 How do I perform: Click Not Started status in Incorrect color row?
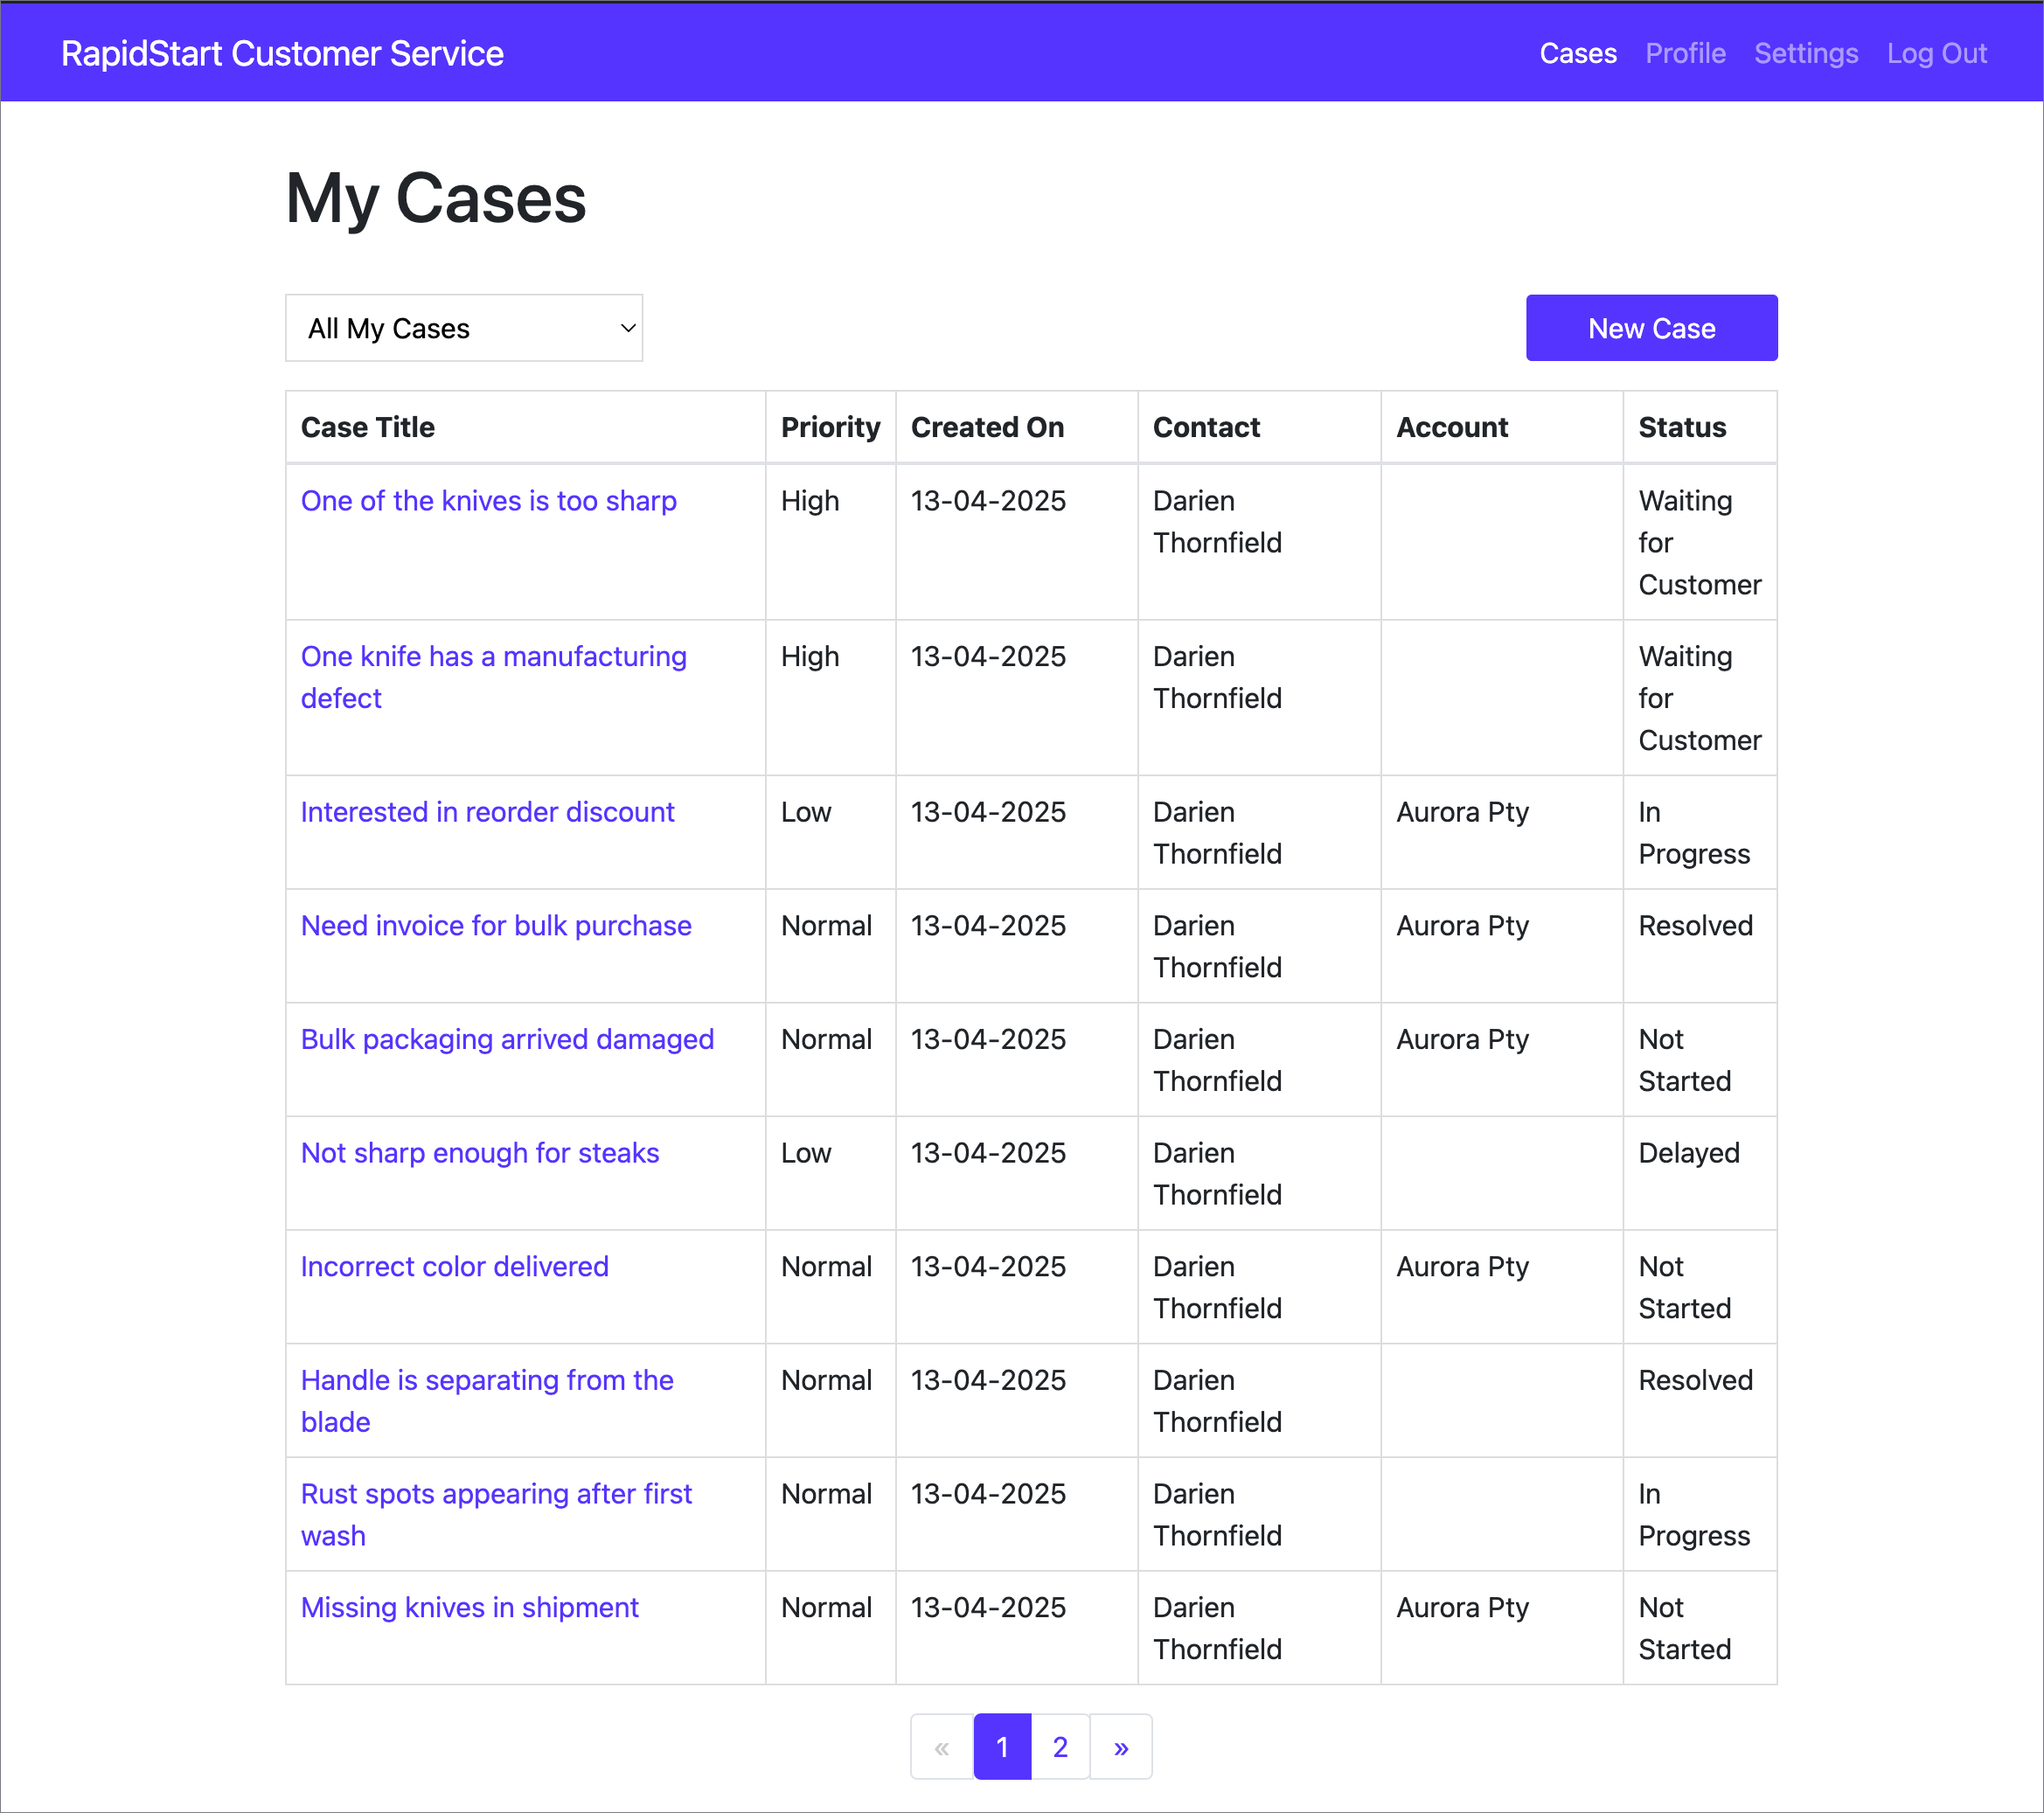point(1684,1287)
